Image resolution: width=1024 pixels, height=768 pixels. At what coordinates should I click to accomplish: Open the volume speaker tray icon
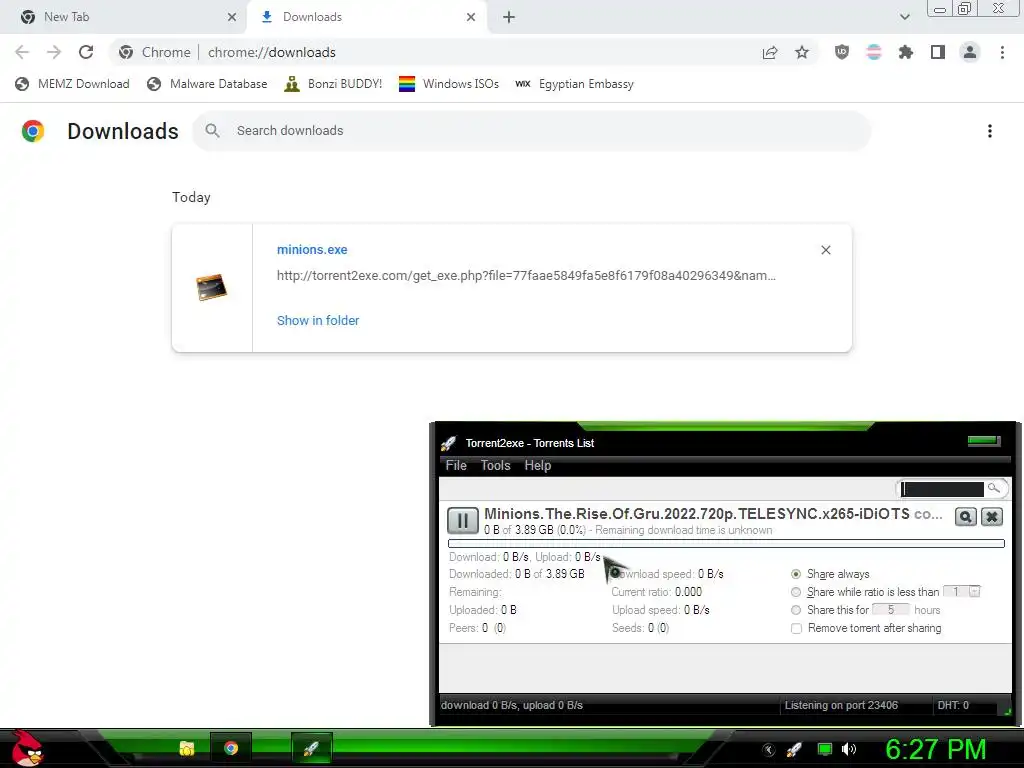pos(849,749)
